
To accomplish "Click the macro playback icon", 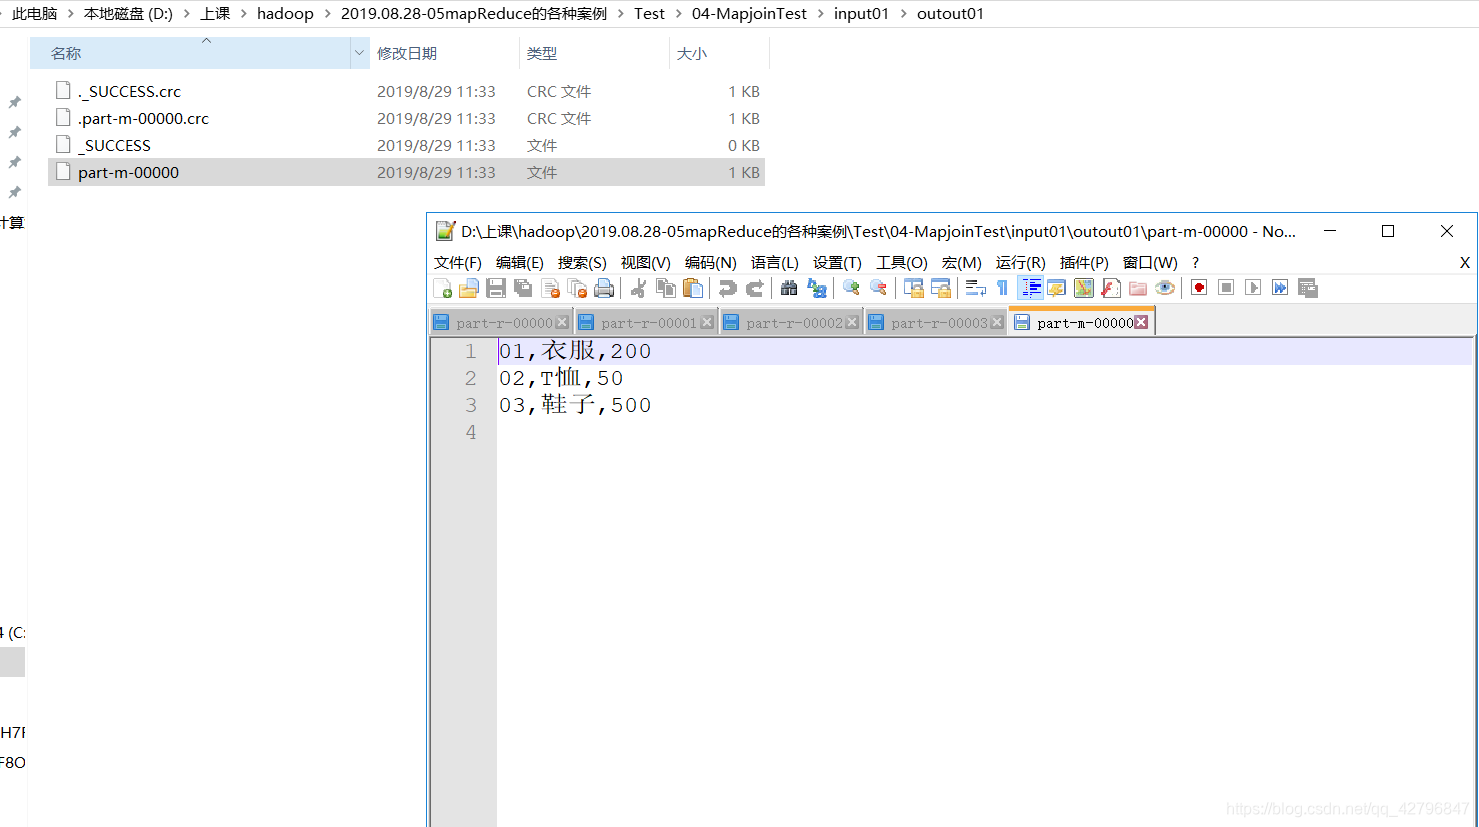I will click(x=1253, y=288).
